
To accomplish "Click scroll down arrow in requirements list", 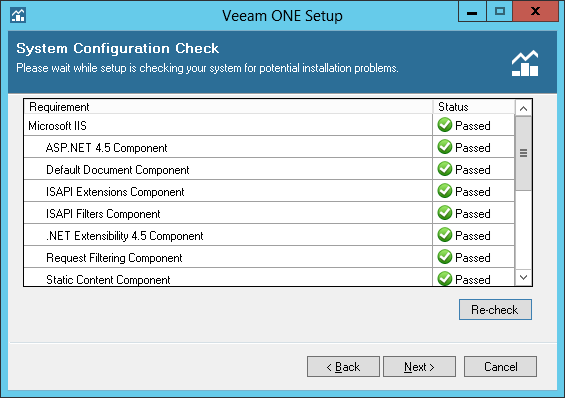I will click(524, 277).
